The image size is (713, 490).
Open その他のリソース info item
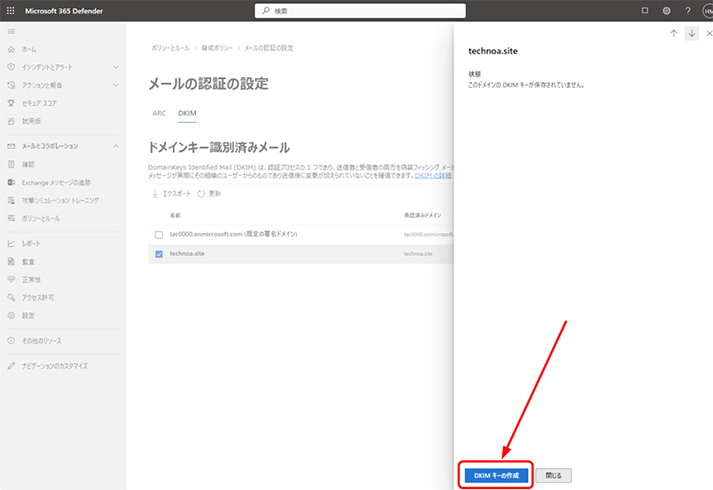pos(41,340)
